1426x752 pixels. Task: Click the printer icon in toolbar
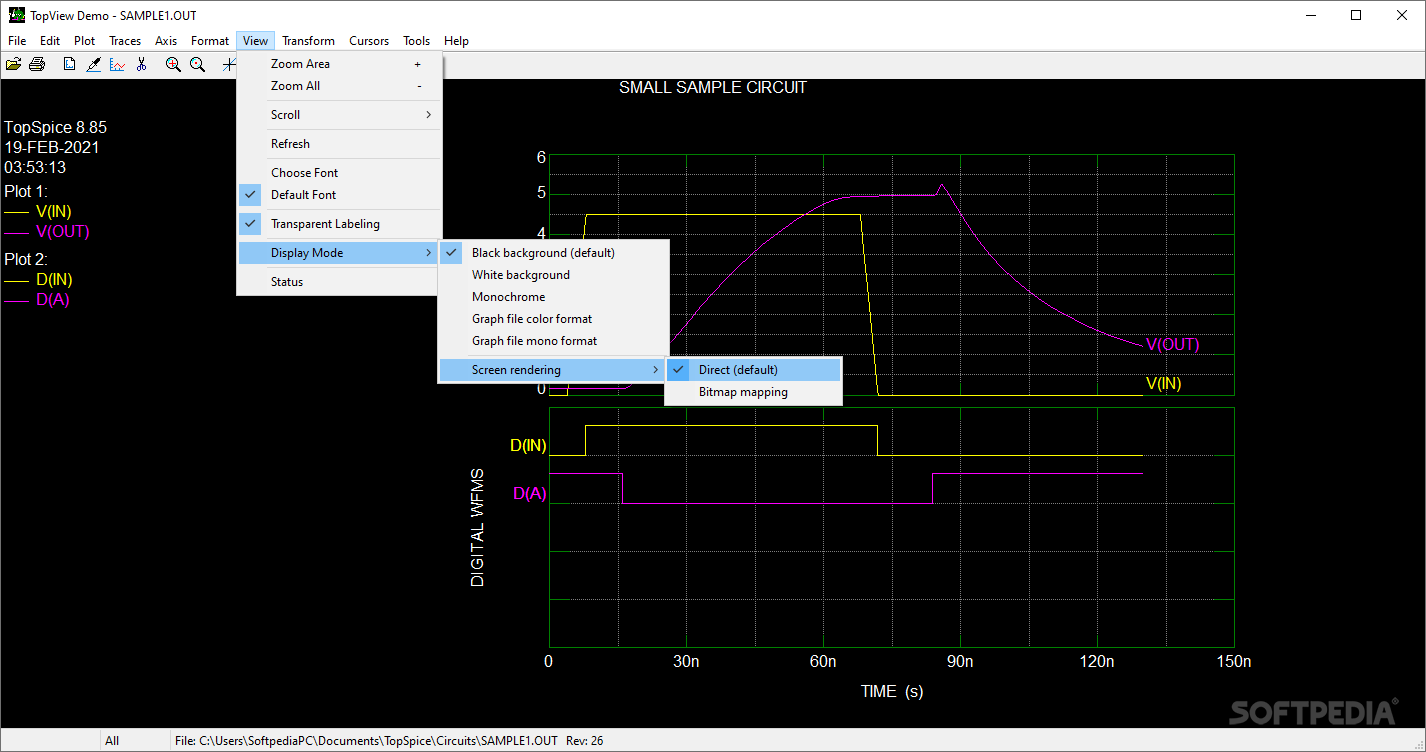[x=37, y=65]
